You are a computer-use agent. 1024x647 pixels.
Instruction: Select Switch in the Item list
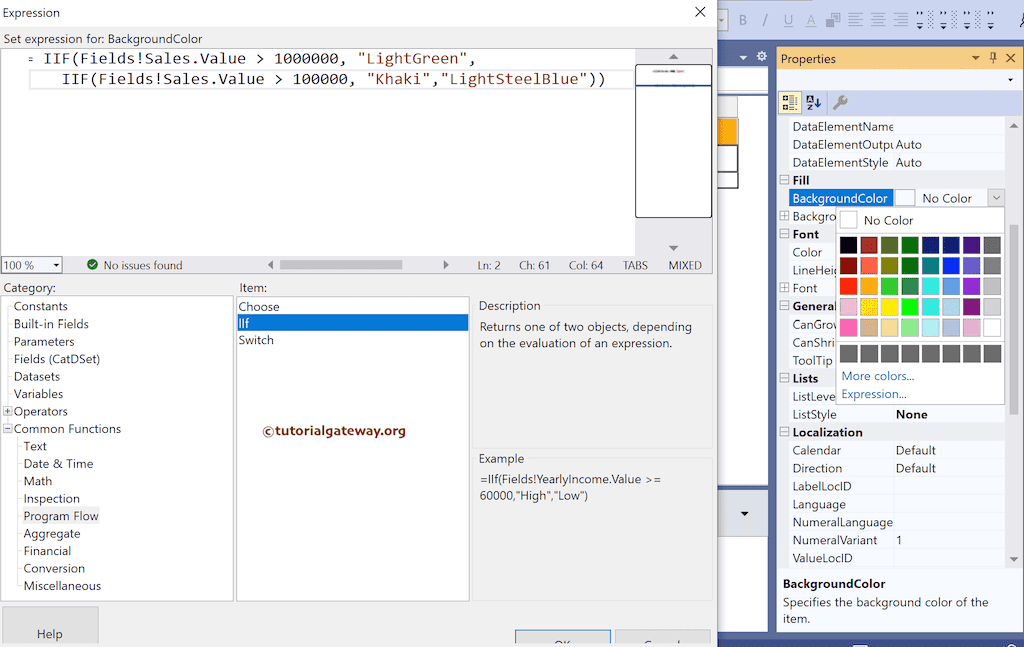pyautogui.click(x=256, y=340)
